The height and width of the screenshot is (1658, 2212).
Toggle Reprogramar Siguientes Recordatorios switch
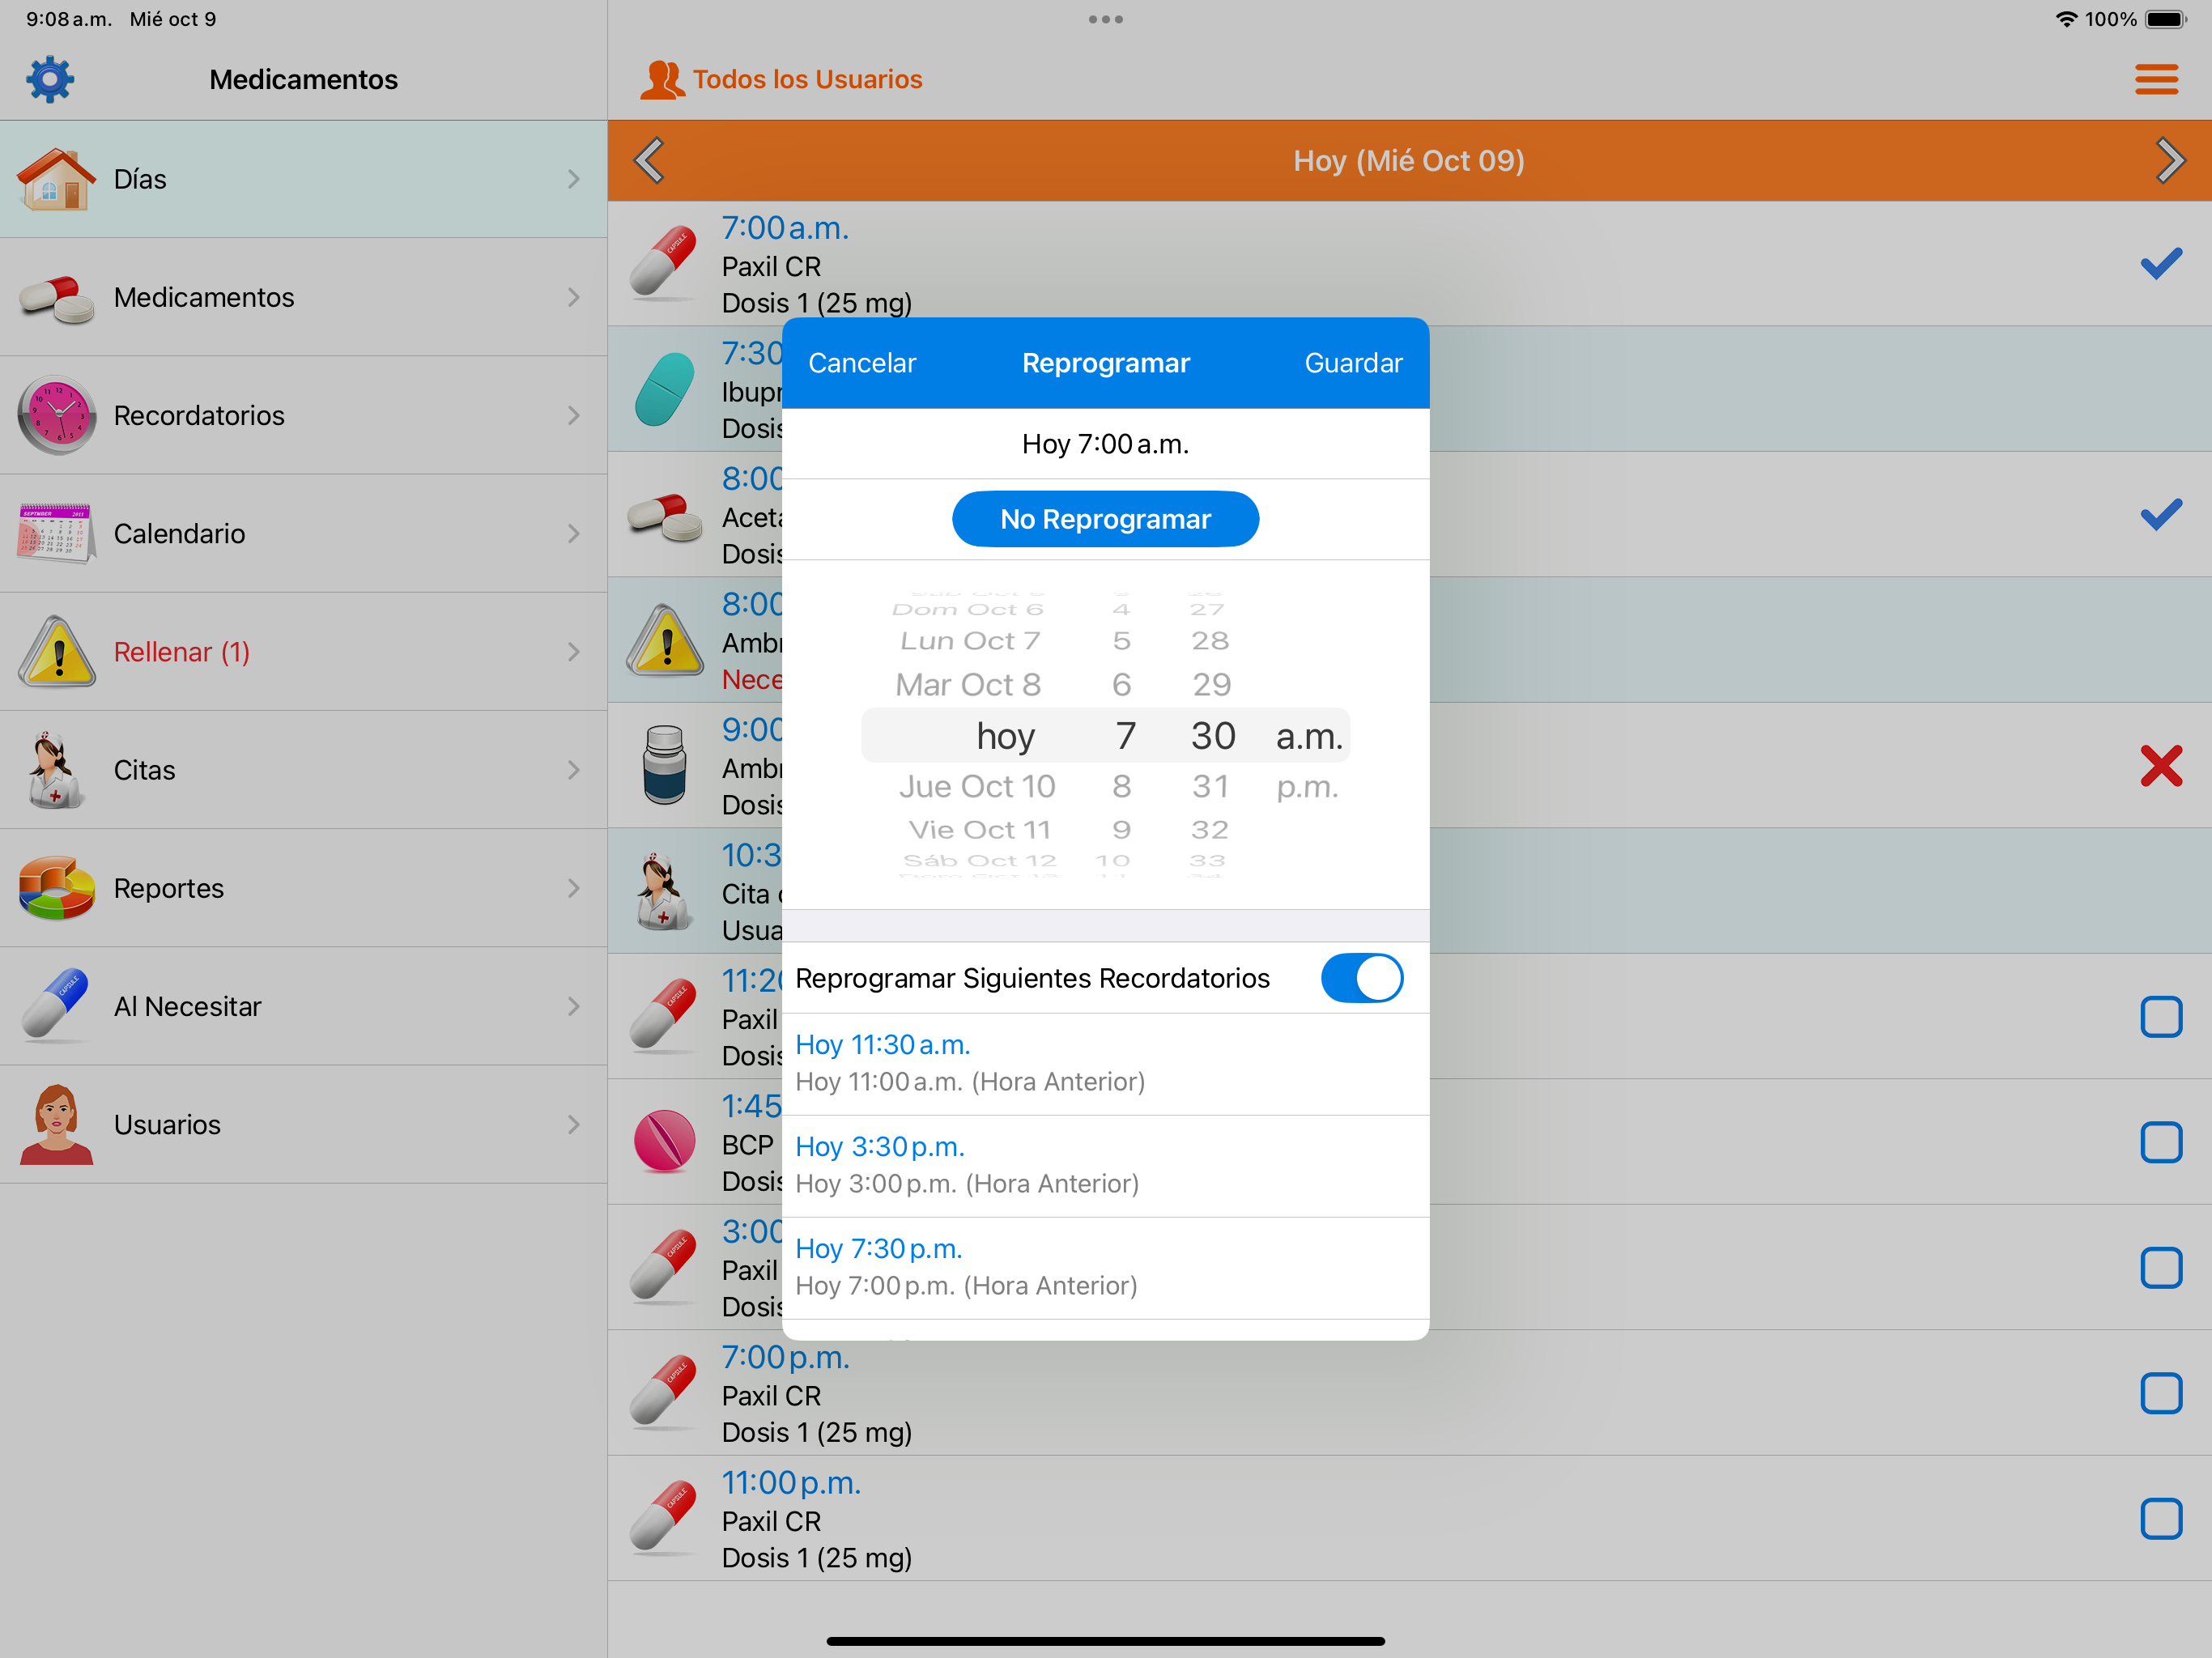(1361, 978)
